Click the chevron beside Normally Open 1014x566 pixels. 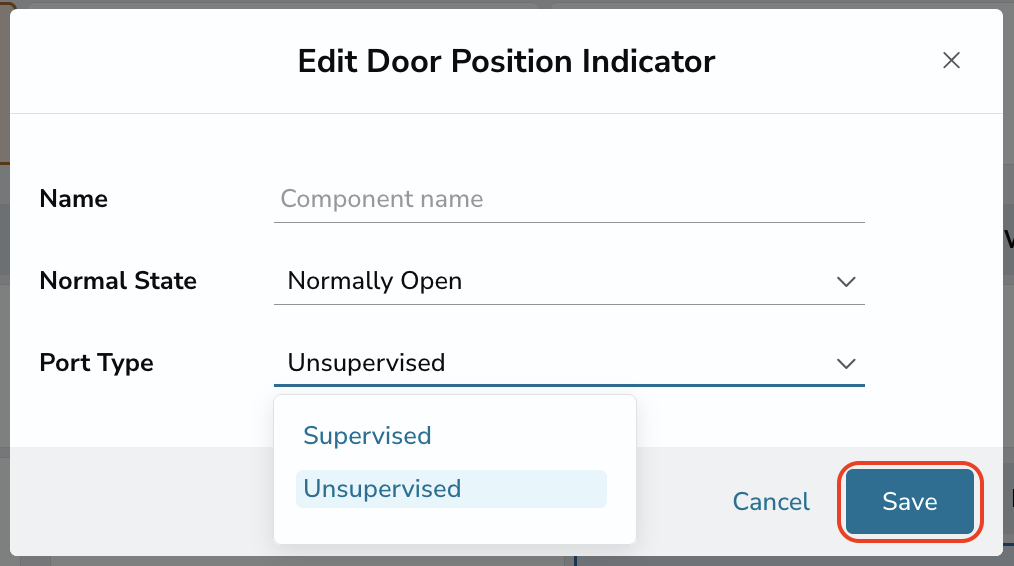pyautogui.click(x=846, y=282)
